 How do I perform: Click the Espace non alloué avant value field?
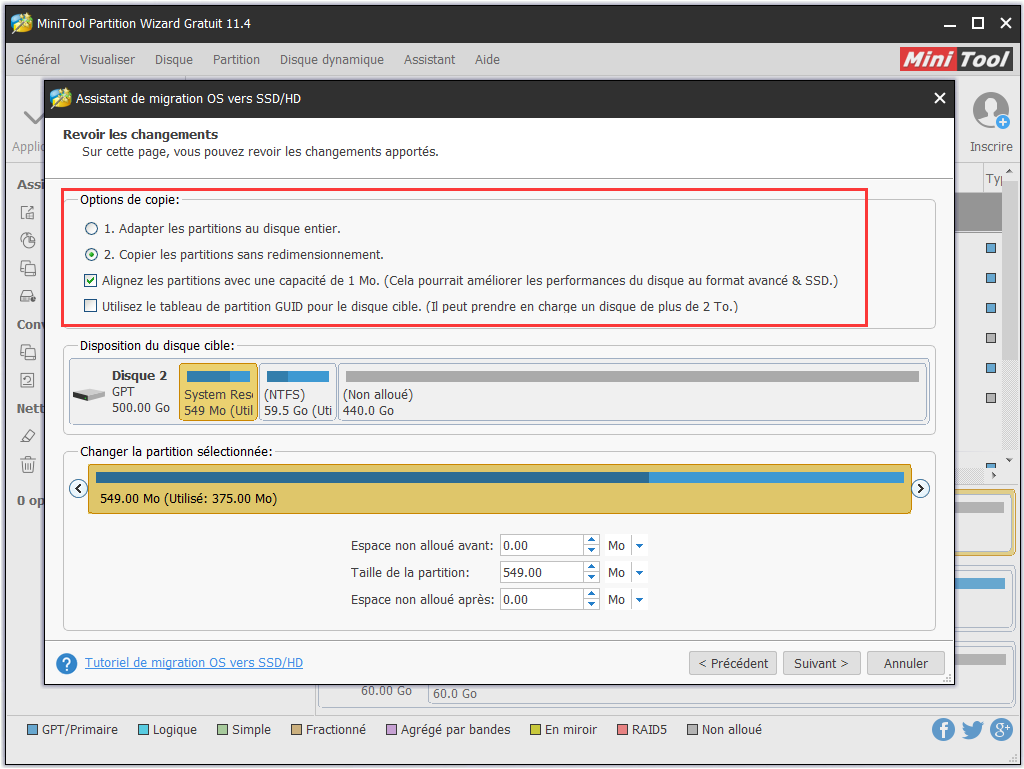[541, 546]
